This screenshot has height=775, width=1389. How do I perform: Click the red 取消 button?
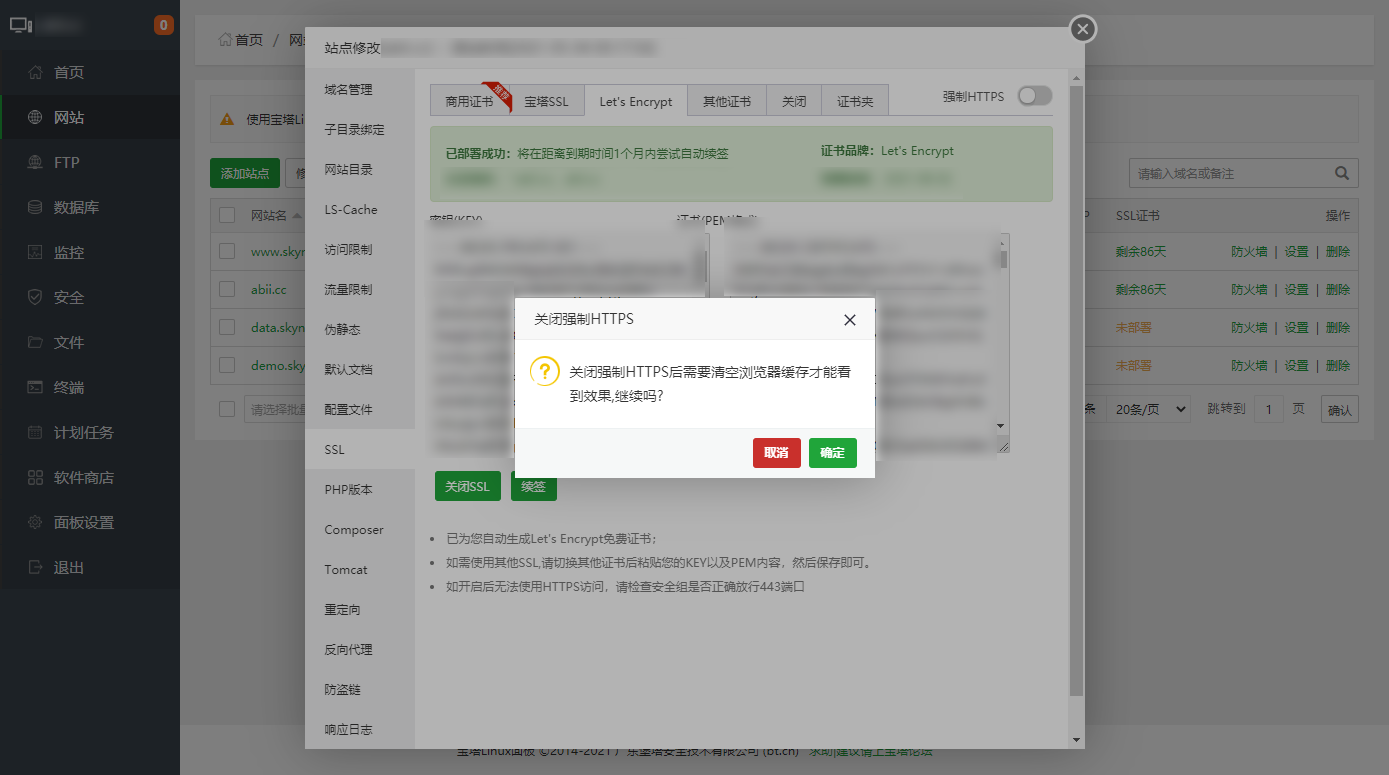click(x=777, y=453)
